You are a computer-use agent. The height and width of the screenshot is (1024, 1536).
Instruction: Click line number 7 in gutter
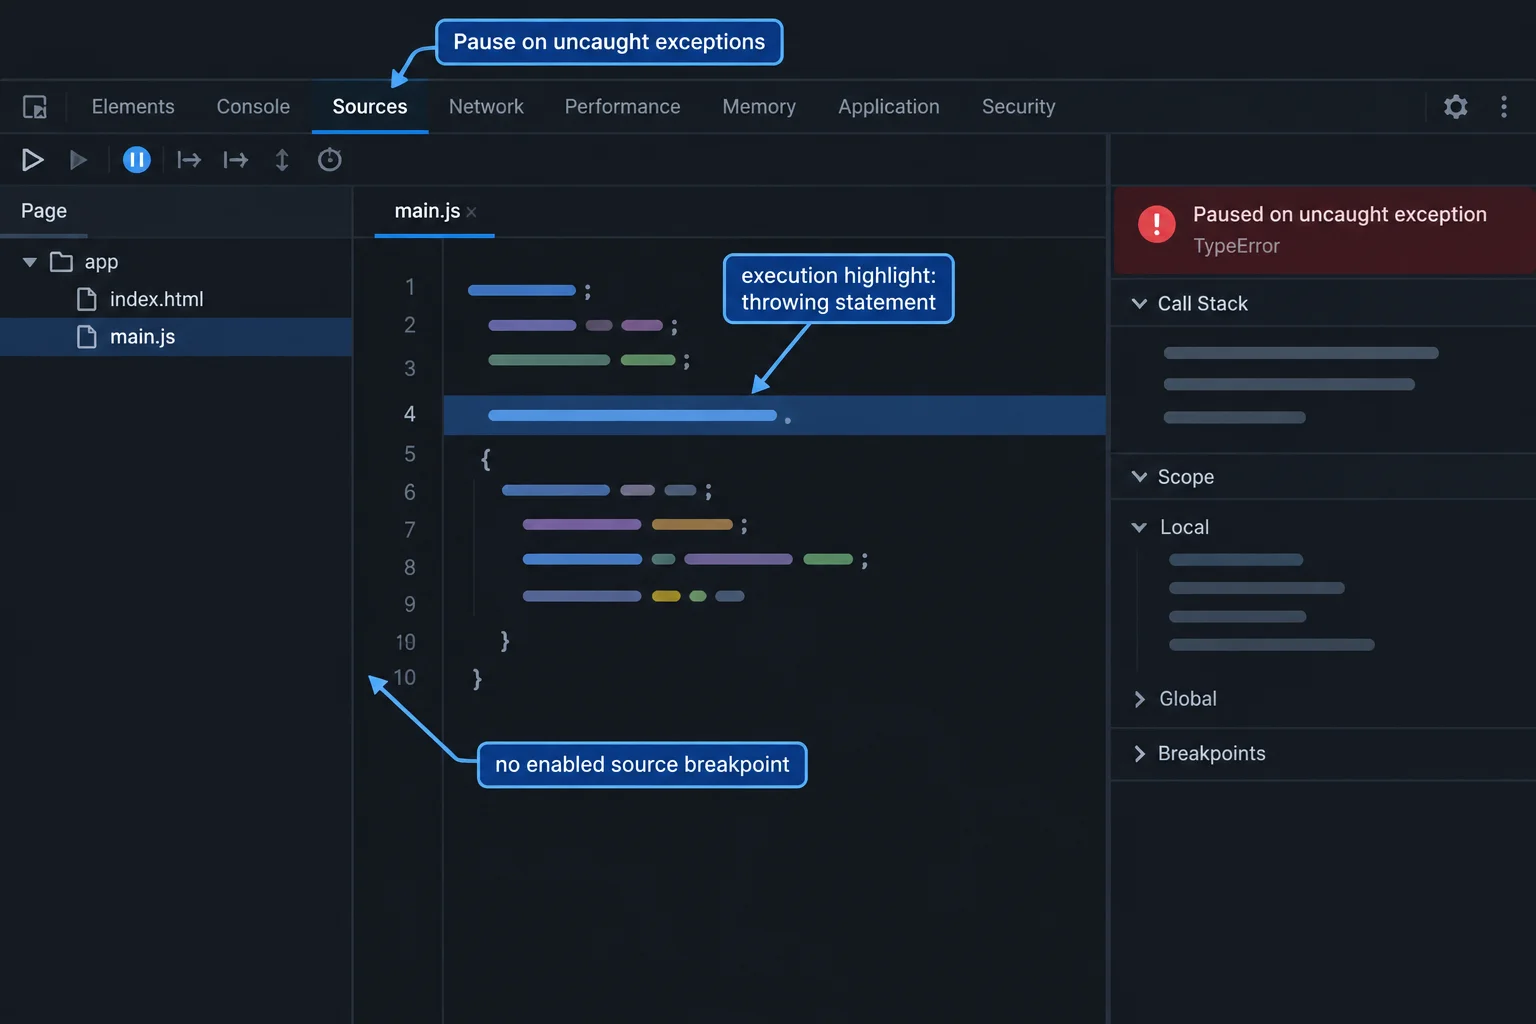coord(409,530)
